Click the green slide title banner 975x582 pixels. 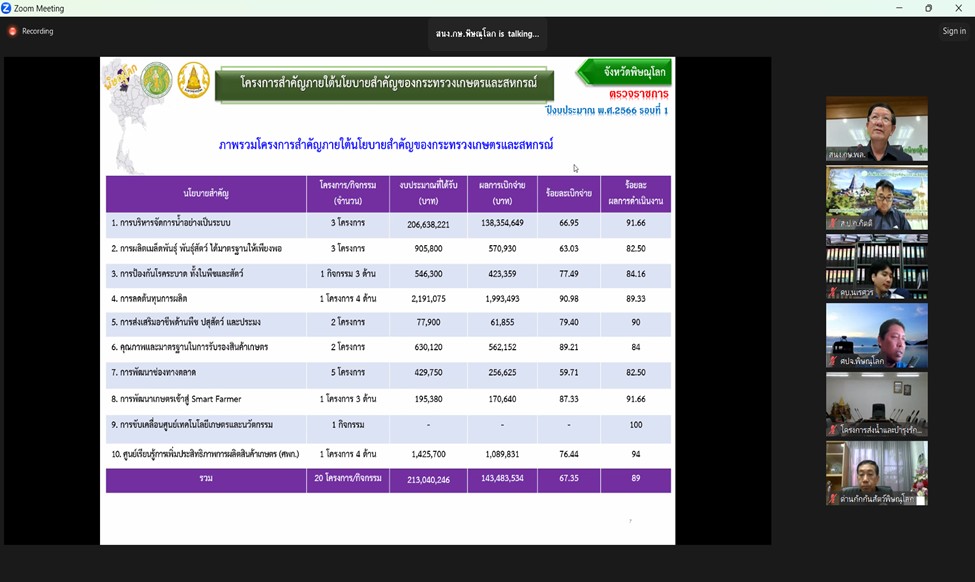click(384, 84)
